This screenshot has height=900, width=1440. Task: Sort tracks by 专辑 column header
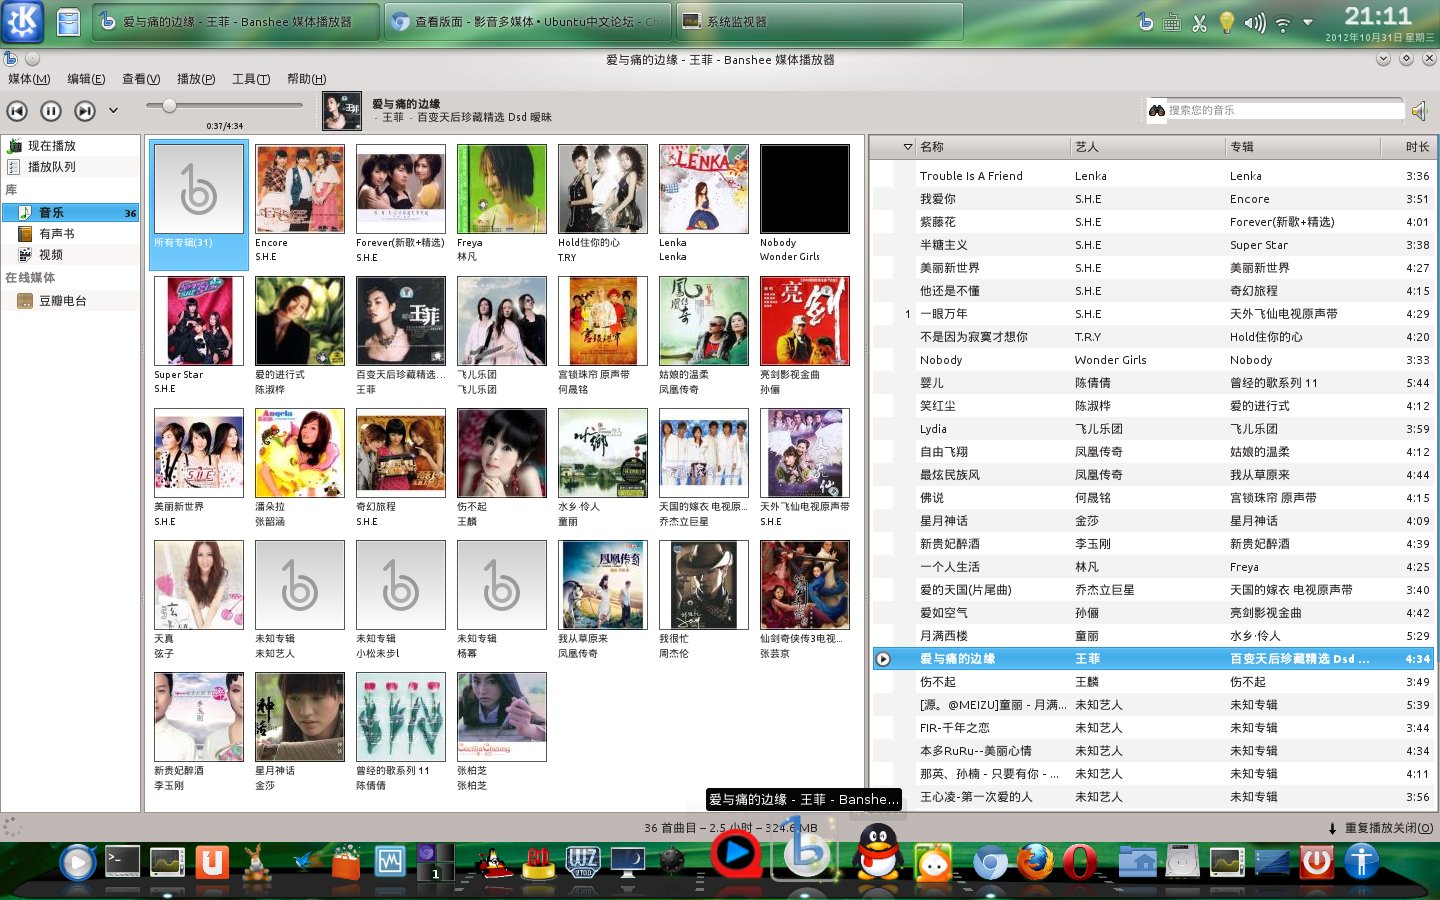[1302, 147]
